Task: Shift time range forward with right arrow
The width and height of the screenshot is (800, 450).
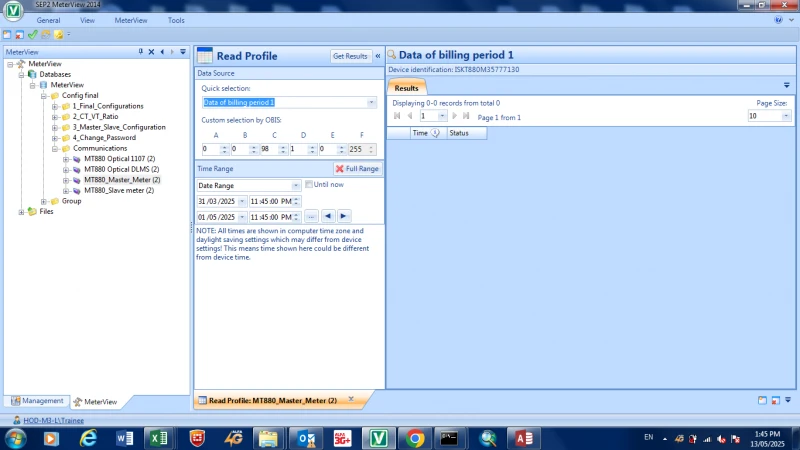Action: pos(343,216)
